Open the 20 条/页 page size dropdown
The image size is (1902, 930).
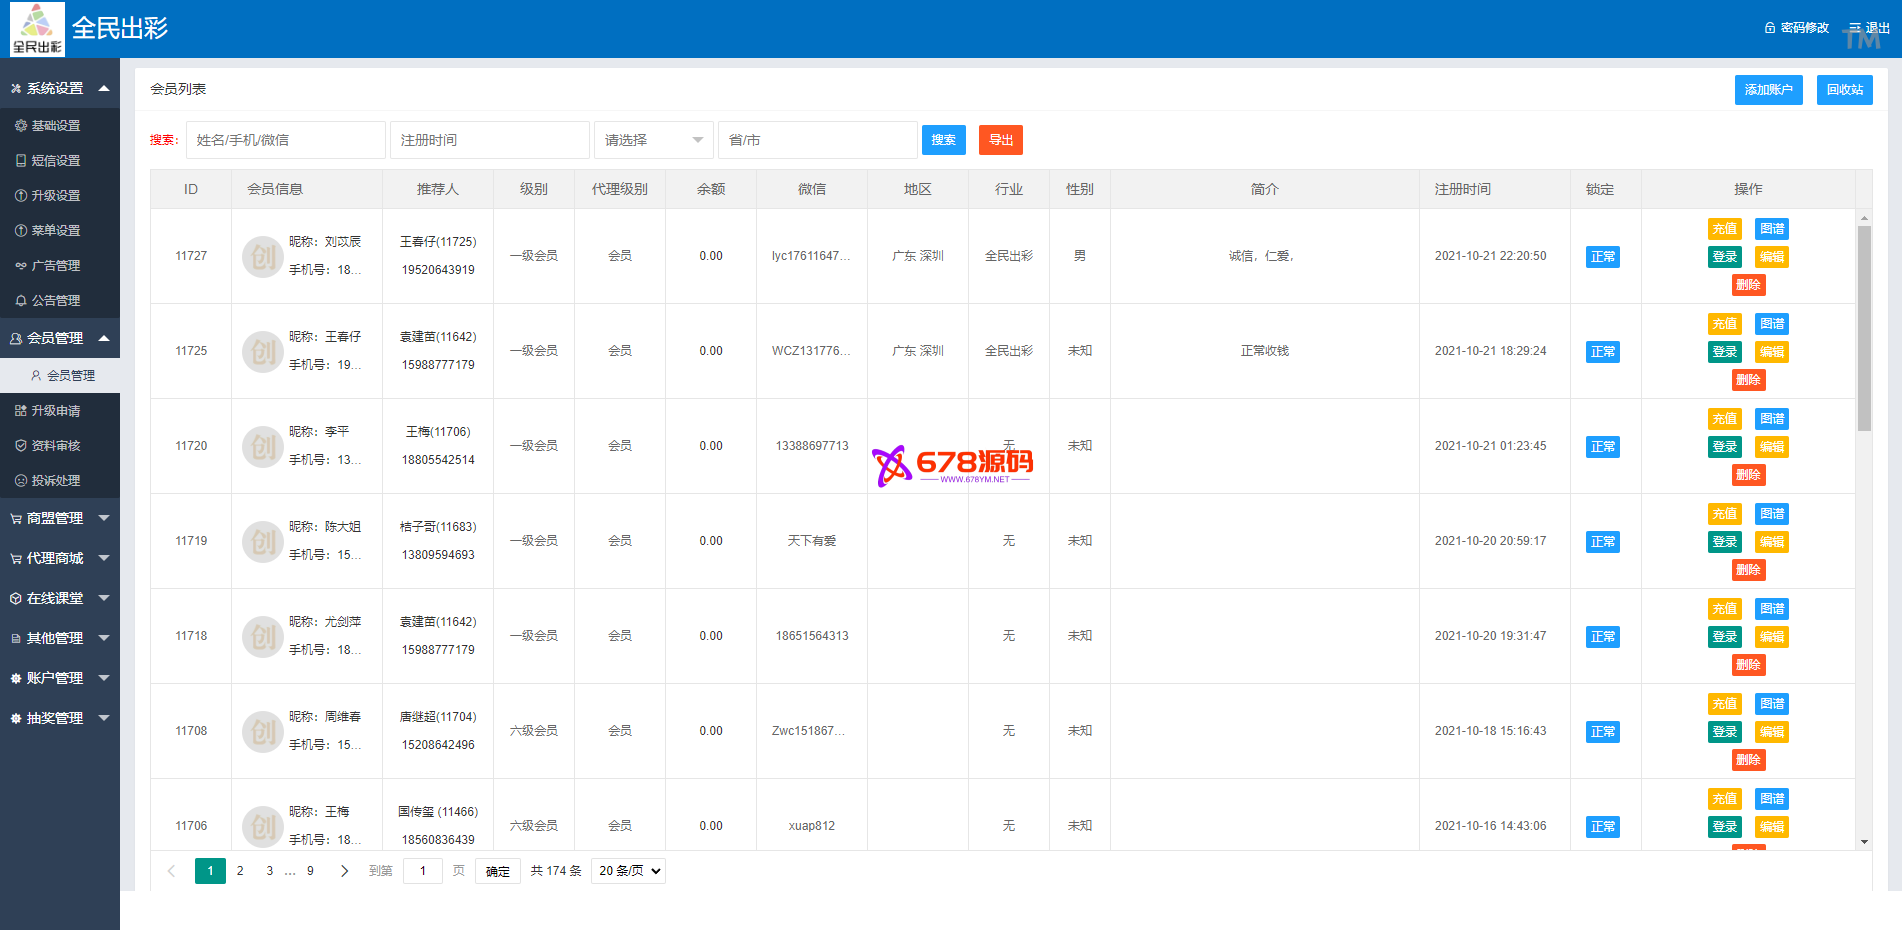pos(628,871)
